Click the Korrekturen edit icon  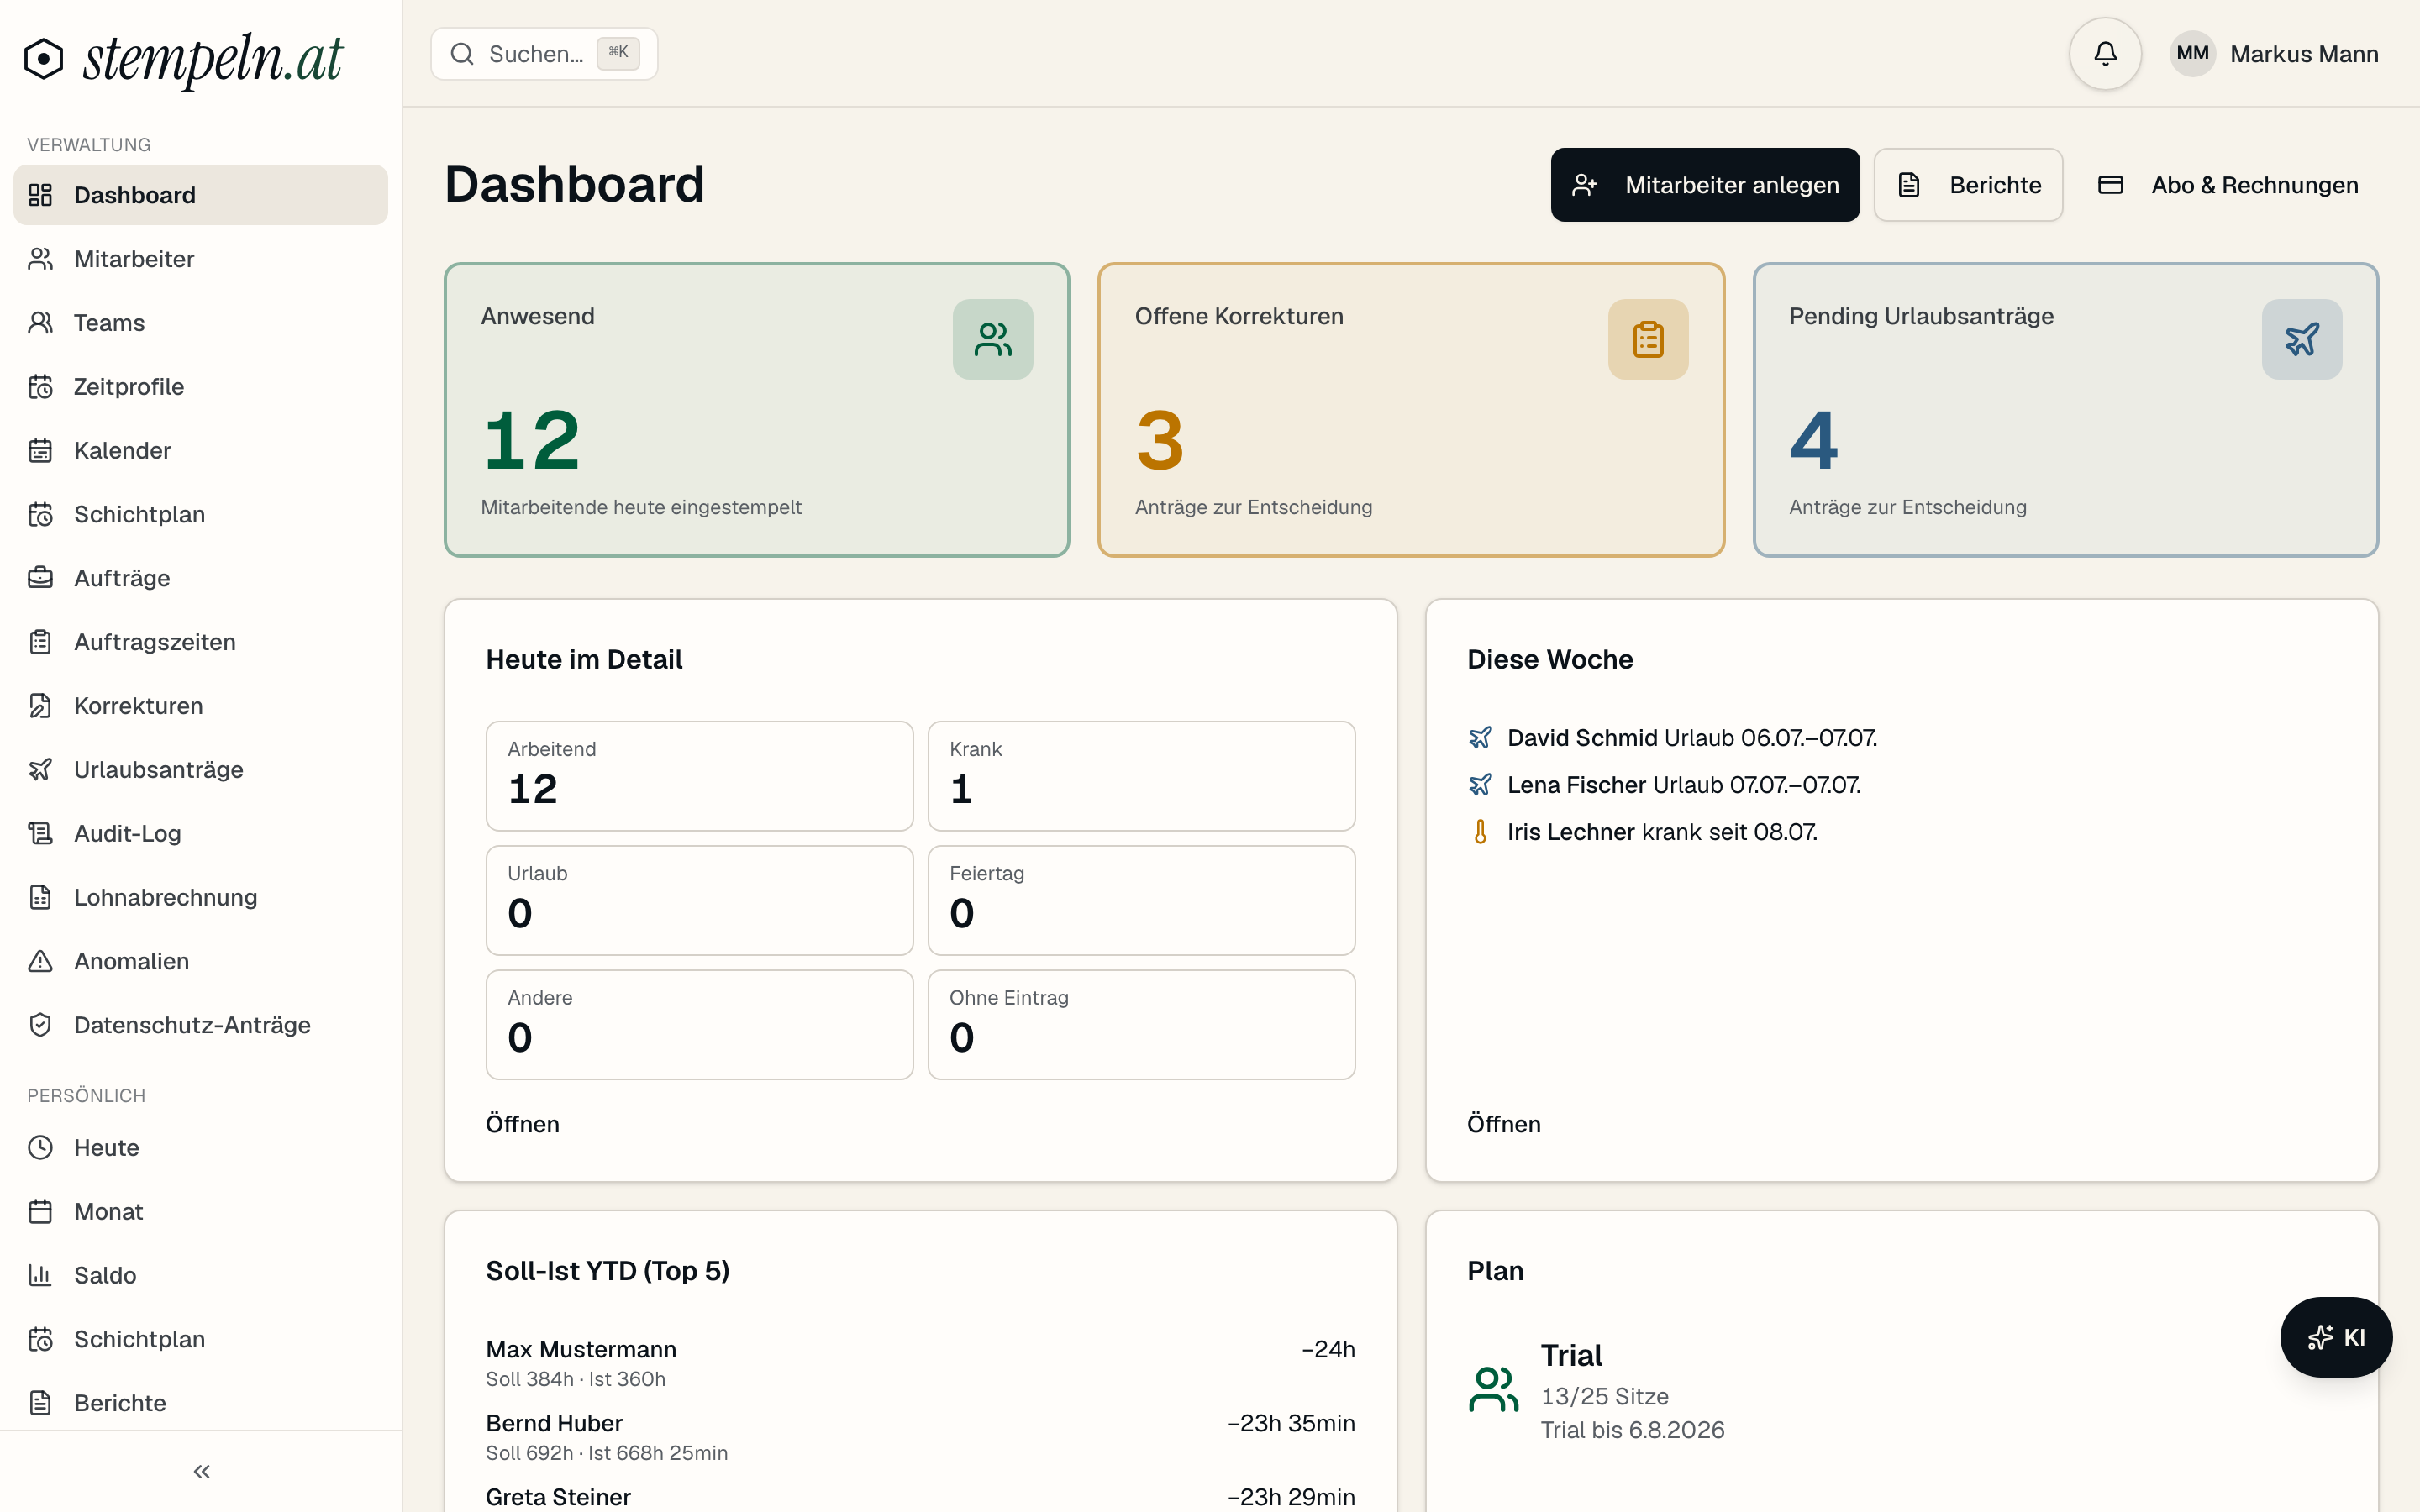[x=40, y=706]
